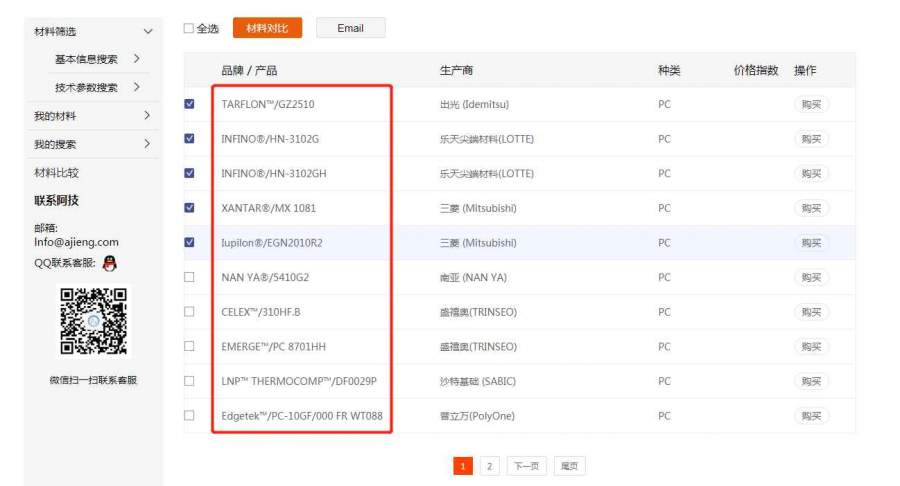Screen dimensions: 900x486
Task: Click the 沙特基础 (SABIC) manufacturer cell
Action: (x=478, y=381)
